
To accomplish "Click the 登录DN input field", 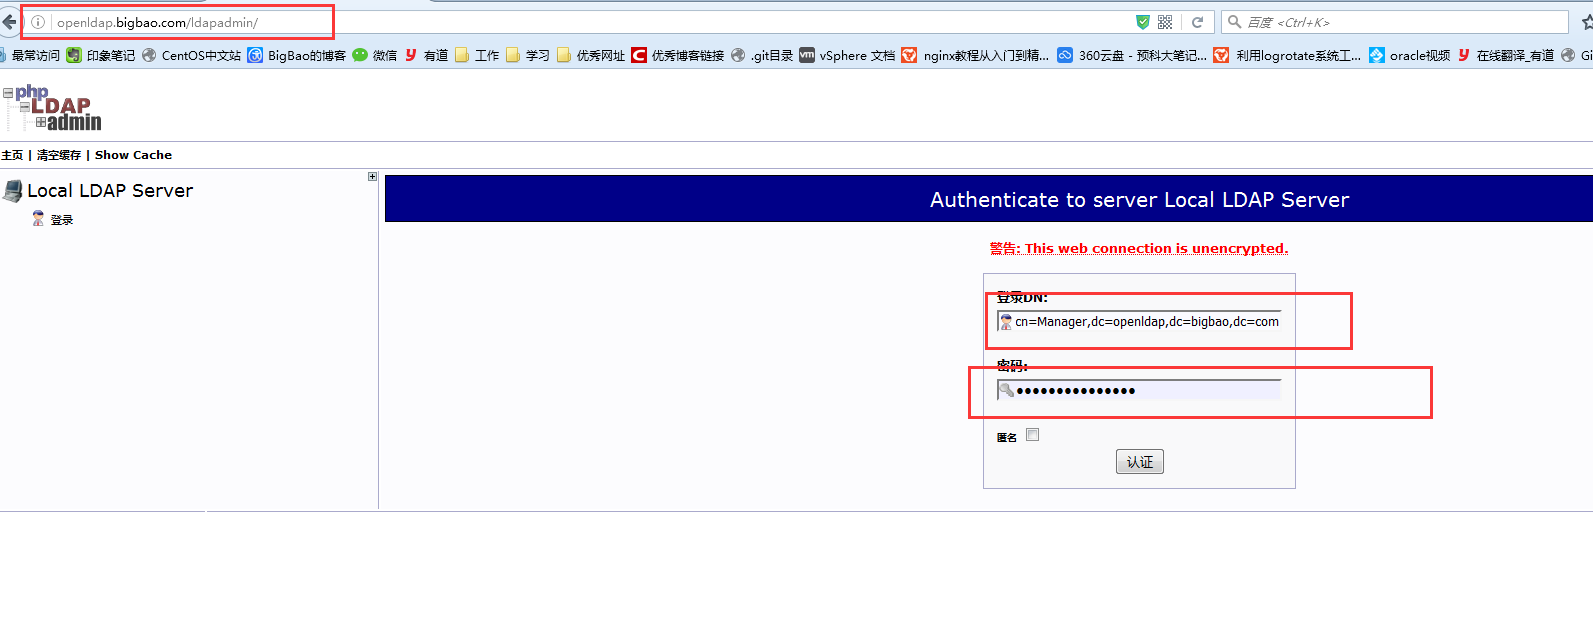I will [1139, 322].
